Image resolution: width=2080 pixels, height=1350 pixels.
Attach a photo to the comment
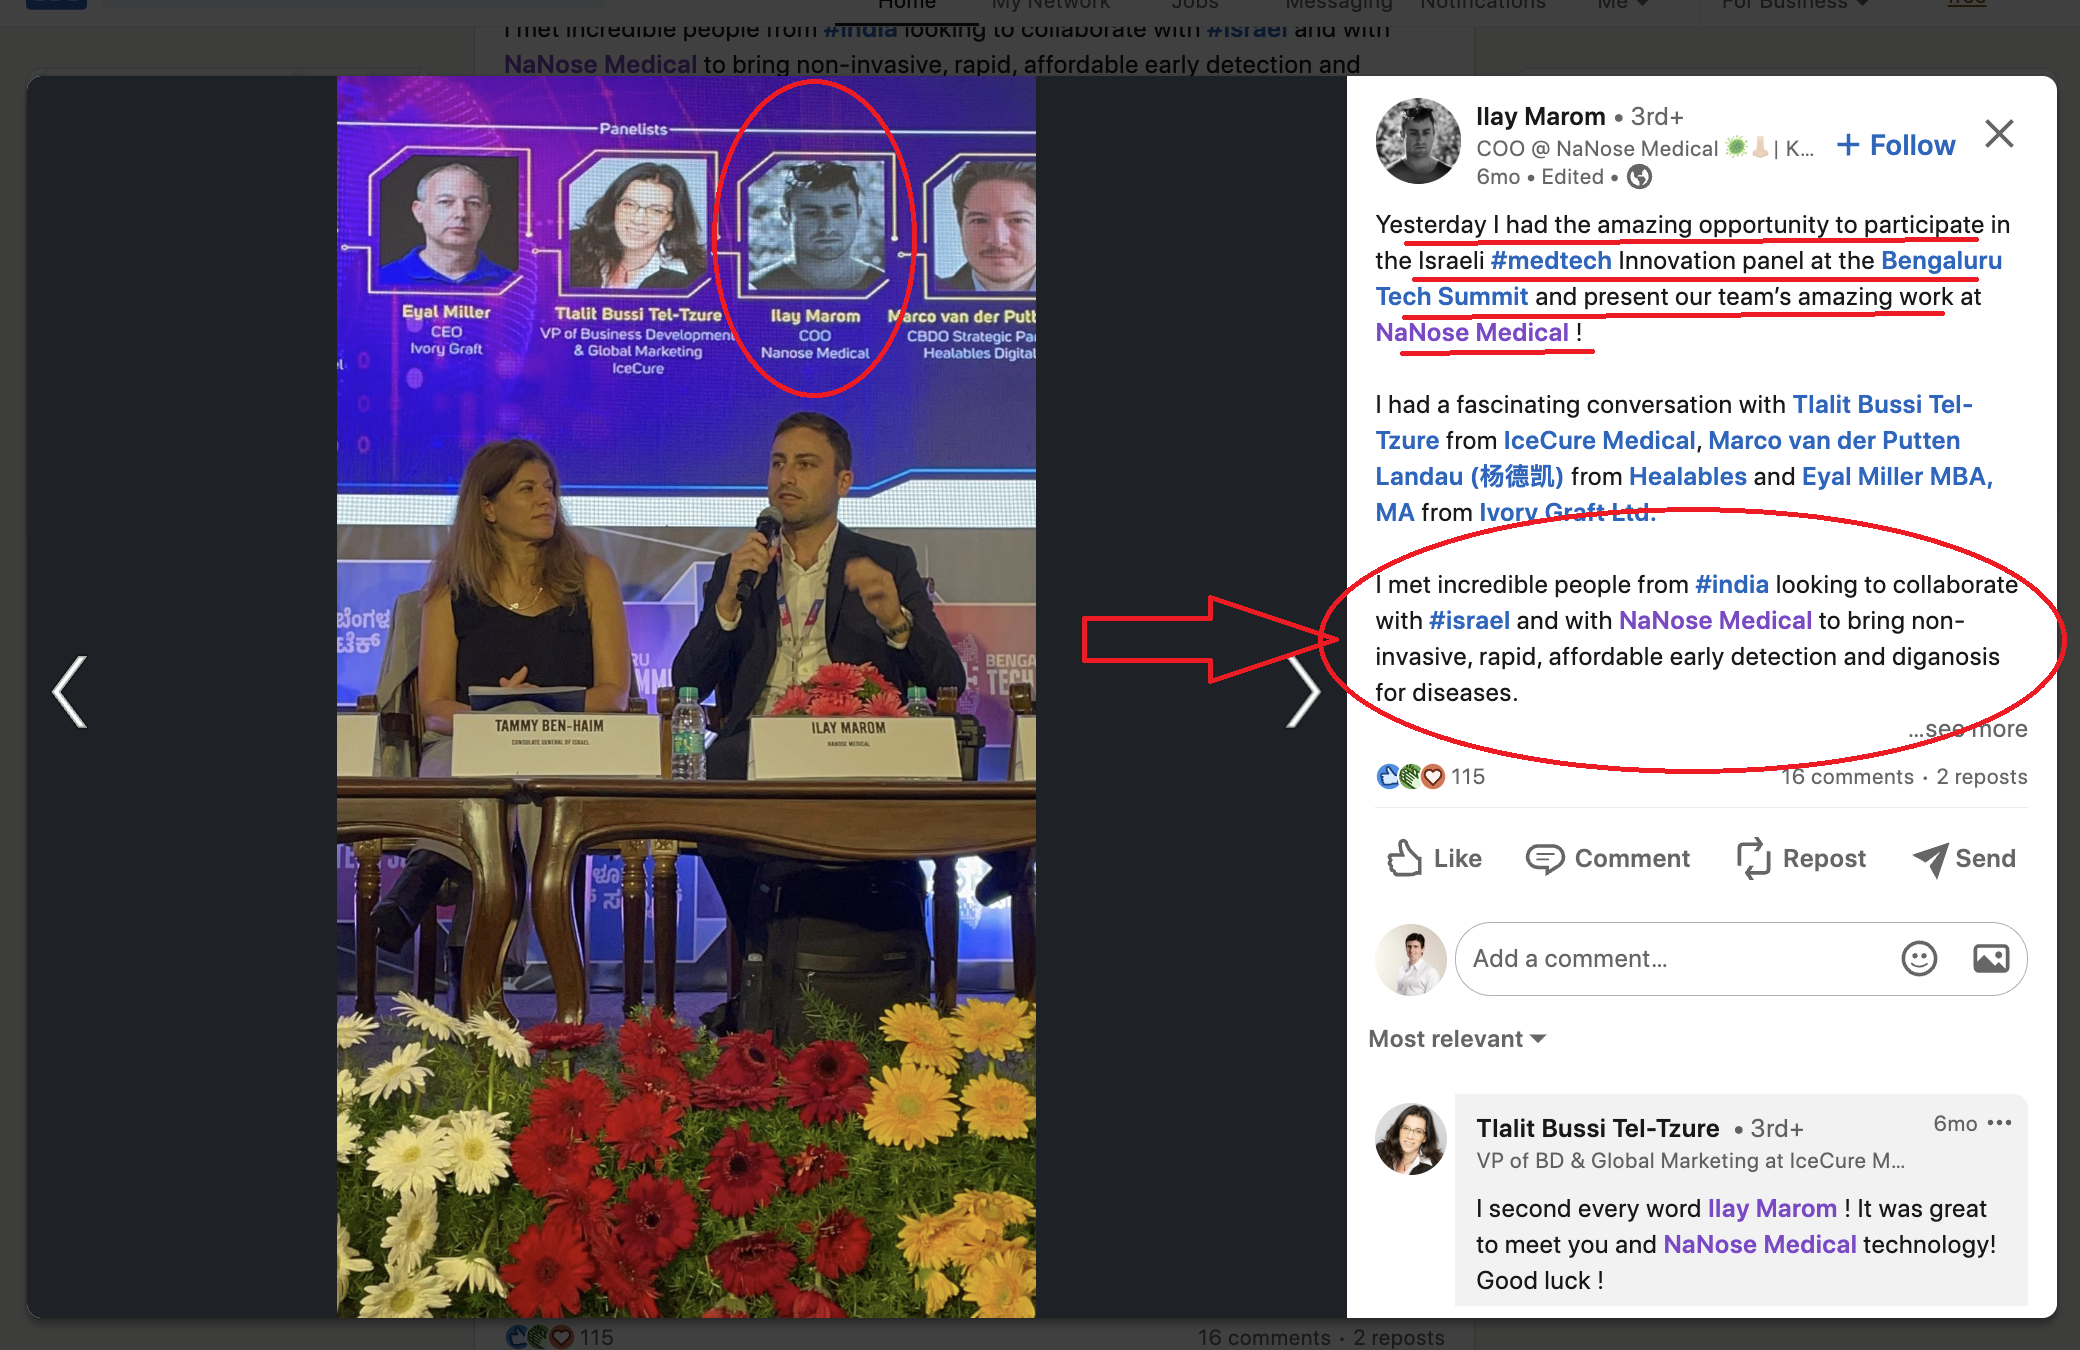pos(1991,959)
